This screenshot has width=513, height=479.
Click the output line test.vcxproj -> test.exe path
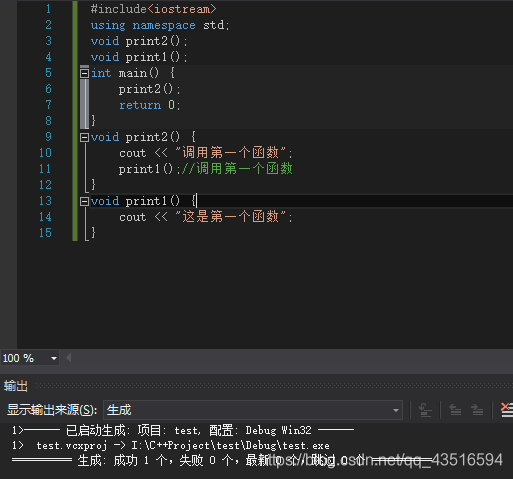tap(170, 446)
